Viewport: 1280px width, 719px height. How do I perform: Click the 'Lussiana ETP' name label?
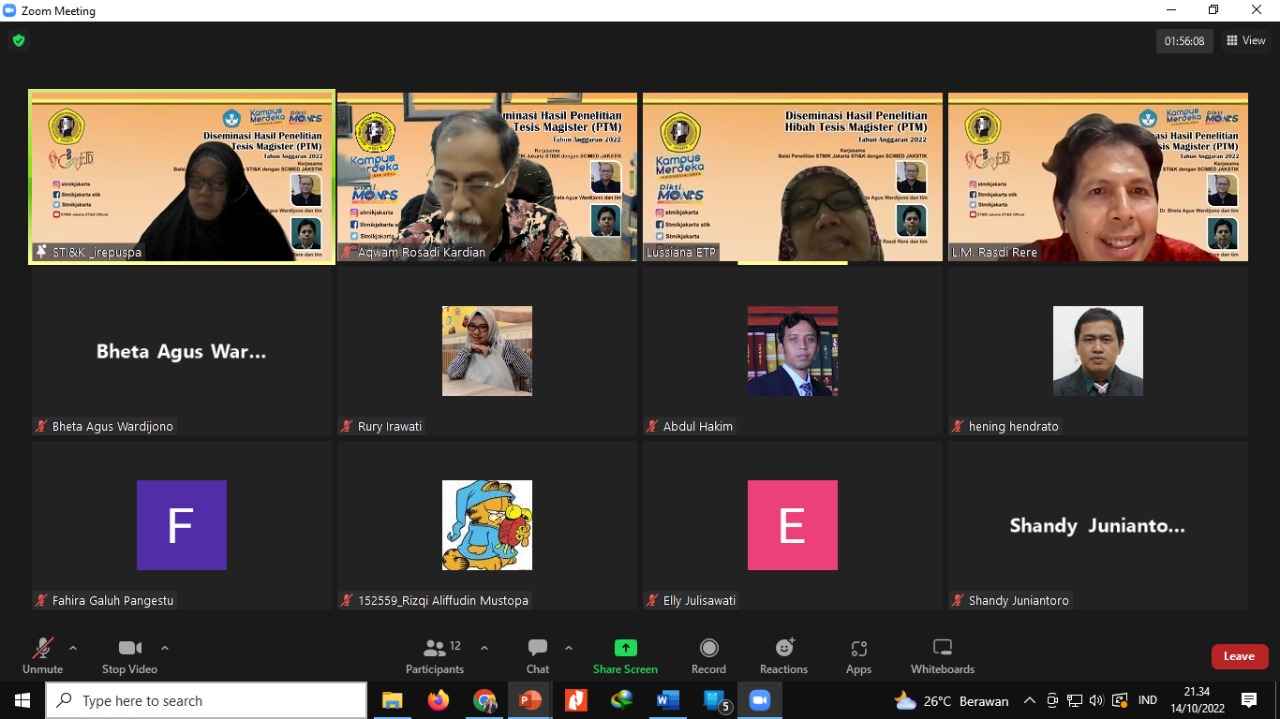680,252
